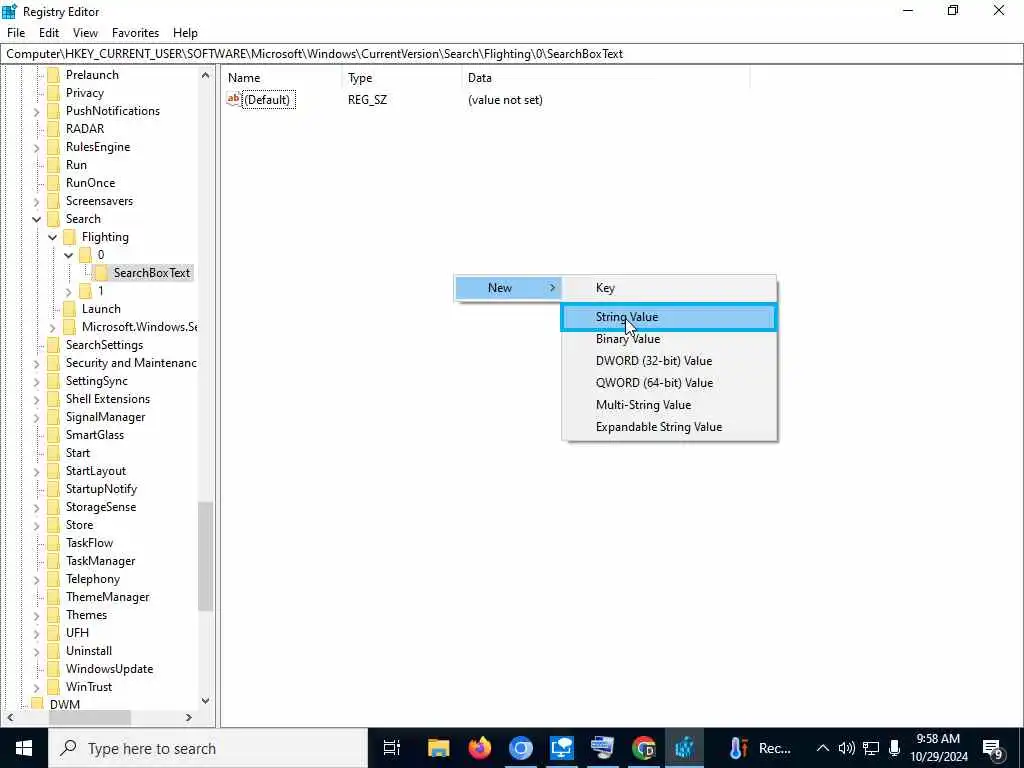
Task: Click the (Default) string value icon
Action: (233, 99)
